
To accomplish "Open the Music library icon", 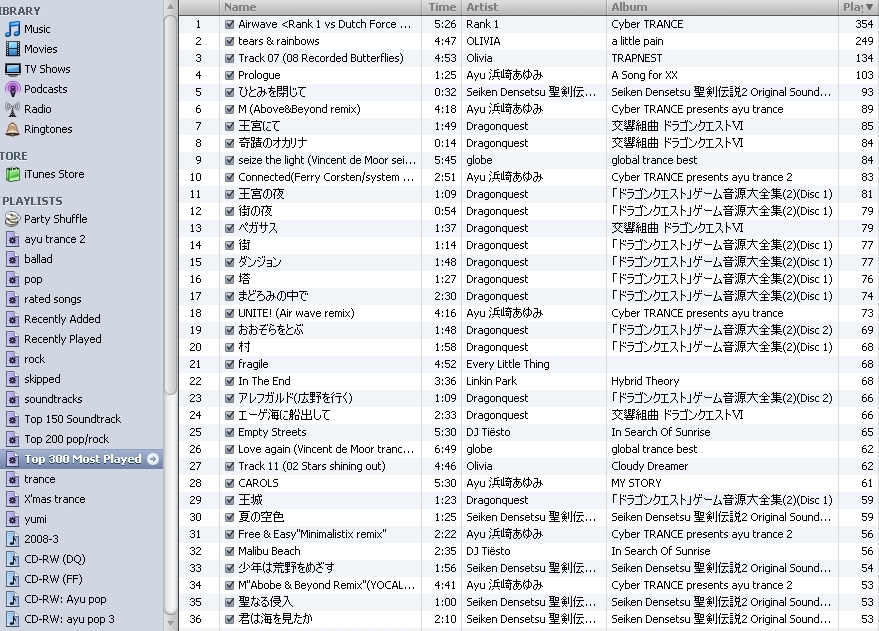I will coord(12,29).
